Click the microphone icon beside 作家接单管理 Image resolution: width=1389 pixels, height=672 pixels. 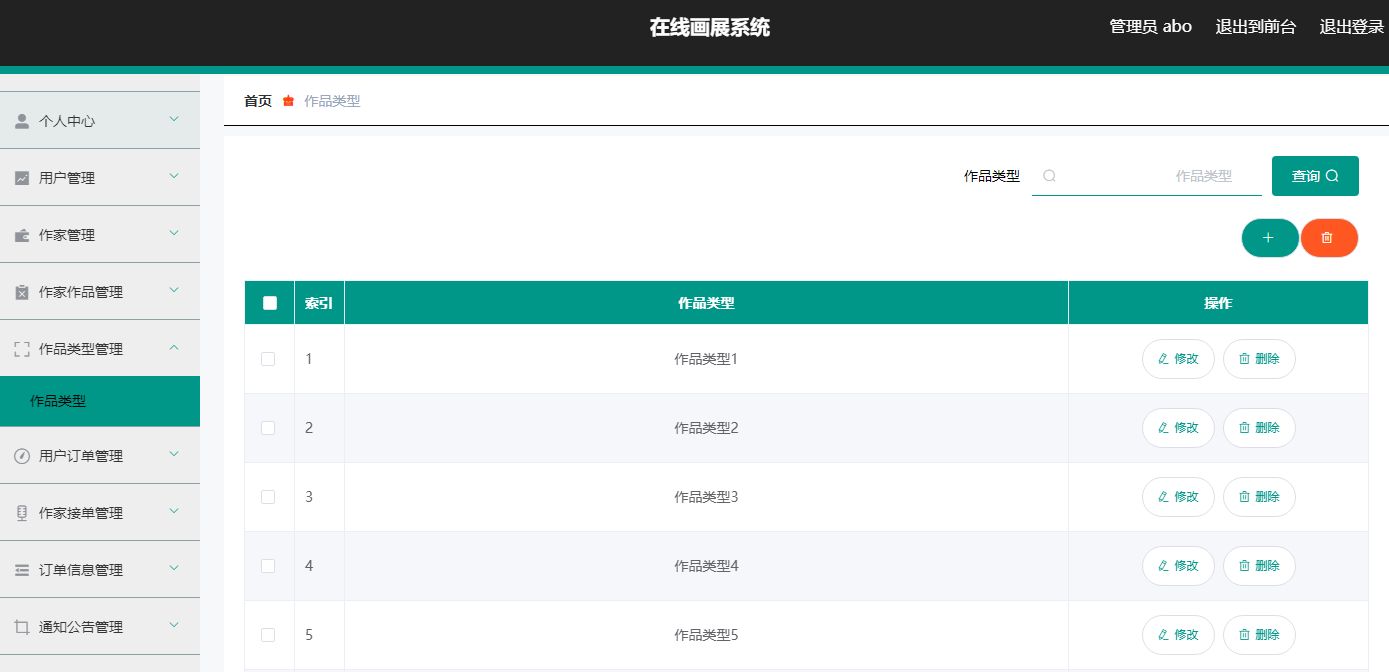[x=22, y=513]
